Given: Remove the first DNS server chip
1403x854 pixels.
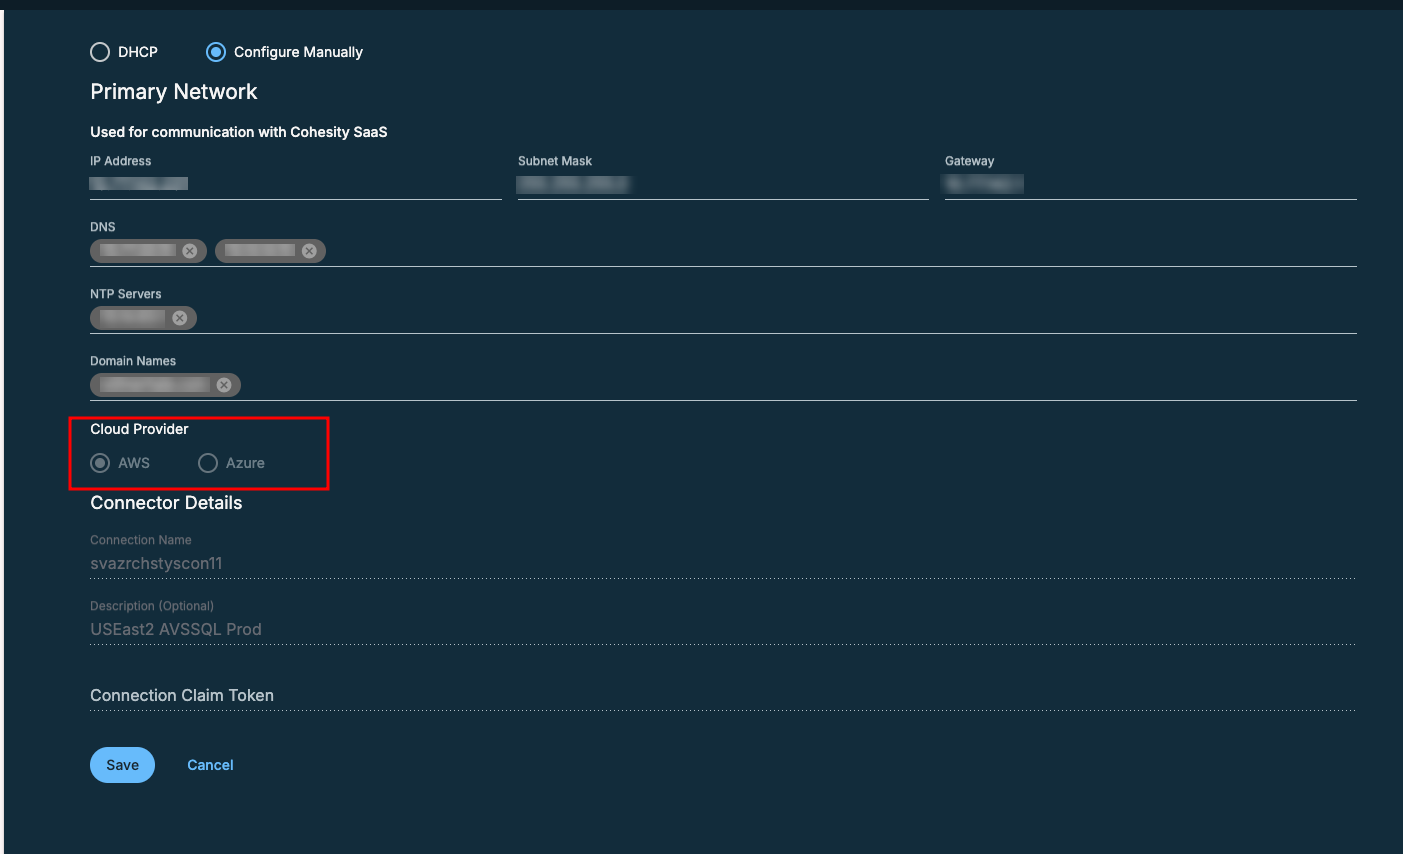Looking at the screenshot, I should click(x=189, y=251).
